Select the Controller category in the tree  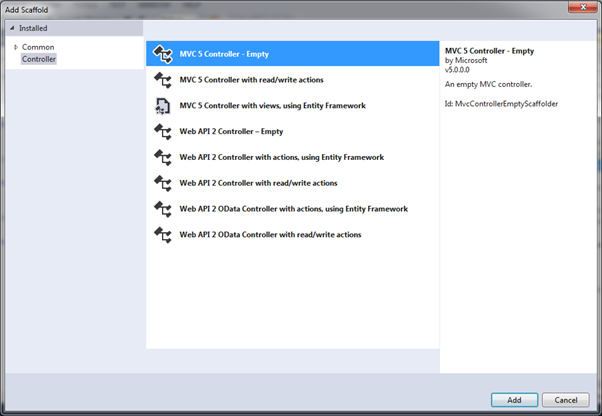pyautogui.click(x=39, y=59)
